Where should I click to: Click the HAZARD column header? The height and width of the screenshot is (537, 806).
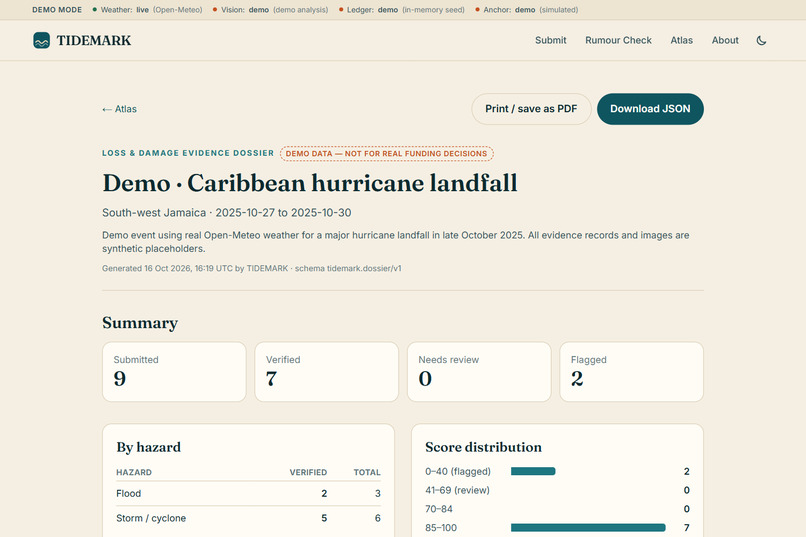coord(134,472)
